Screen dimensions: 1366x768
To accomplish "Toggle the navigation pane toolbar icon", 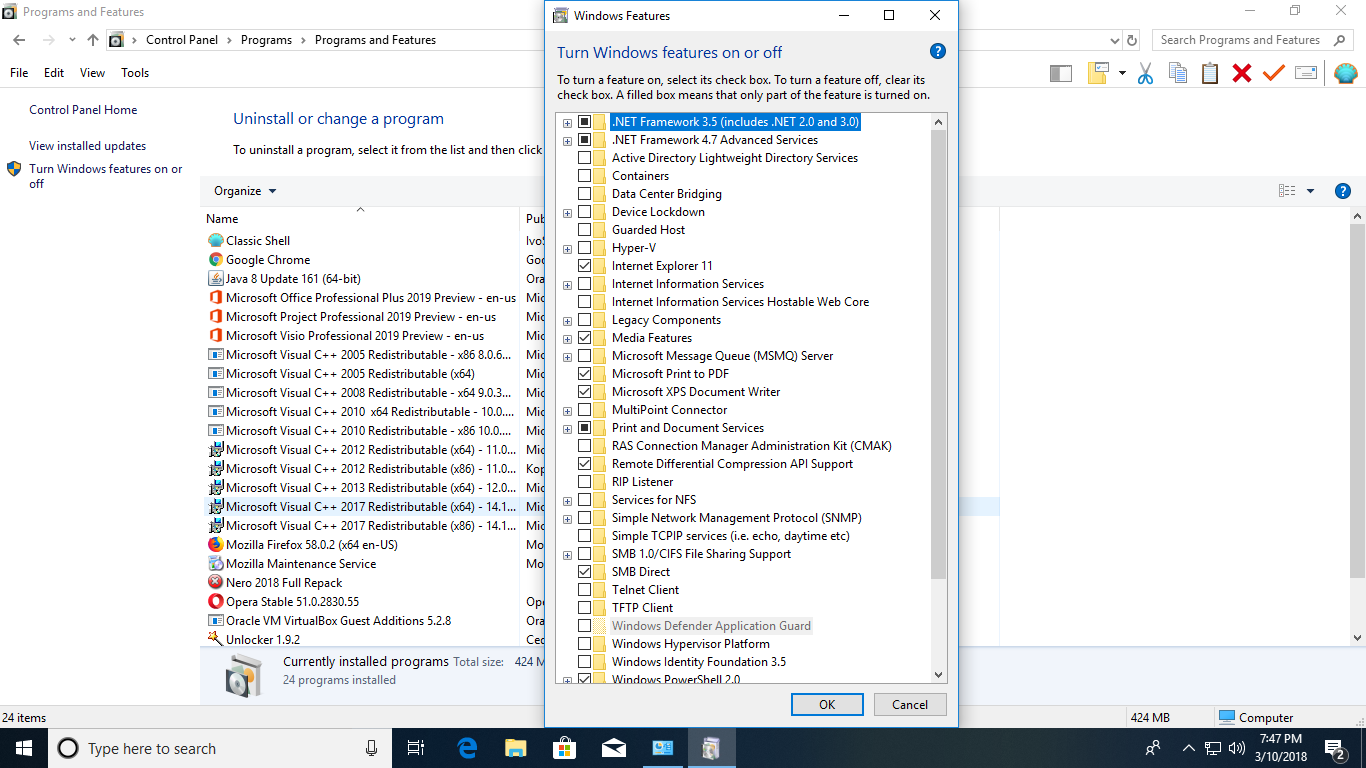I will pos(1061,73).
